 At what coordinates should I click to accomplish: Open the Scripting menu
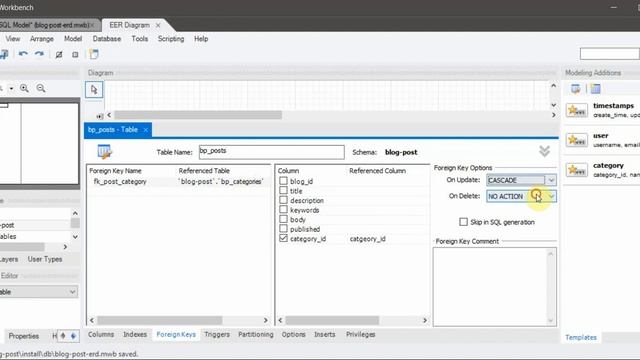coord(171,39)
